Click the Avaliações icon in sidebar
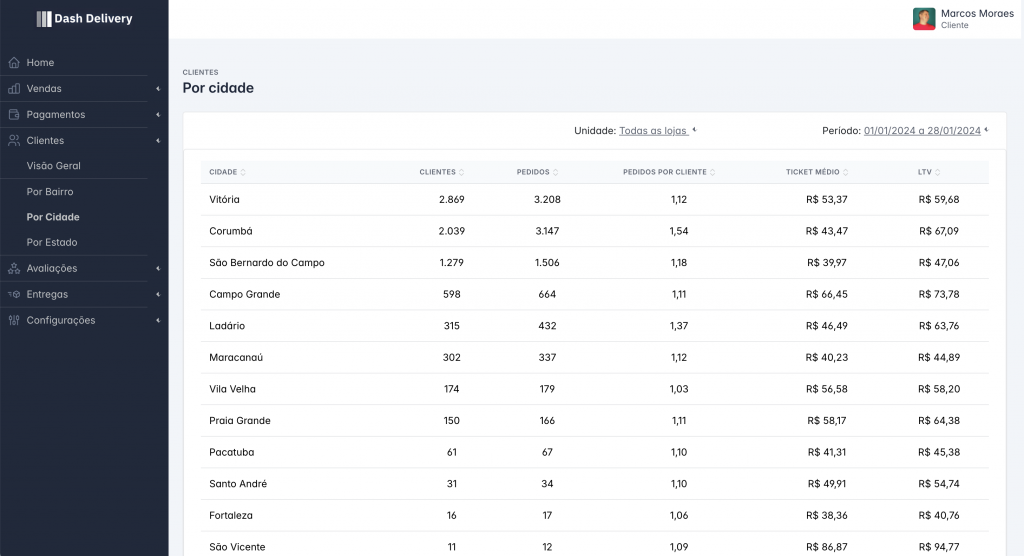 pyautogui.click(x=14, y=269)
